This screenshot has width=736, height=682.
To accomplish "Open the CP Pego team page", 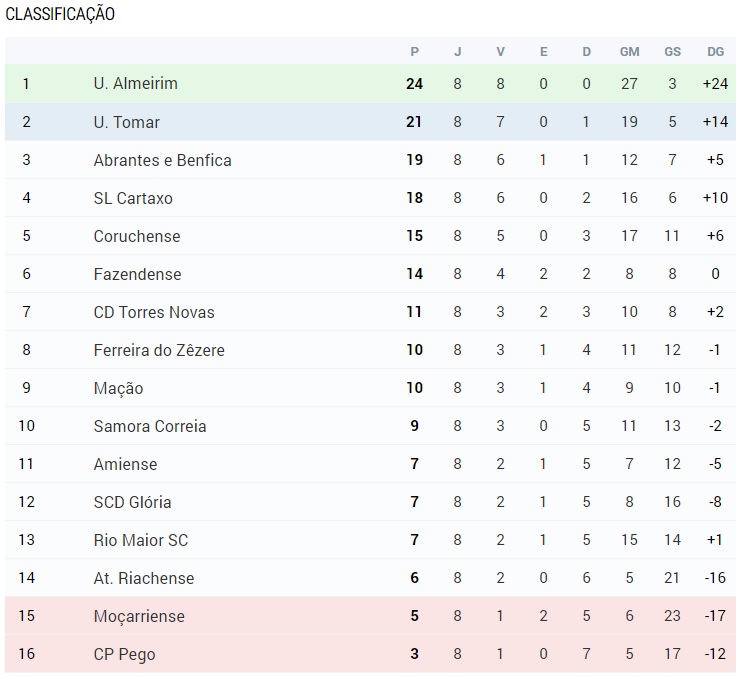I will tap(124, 654).
